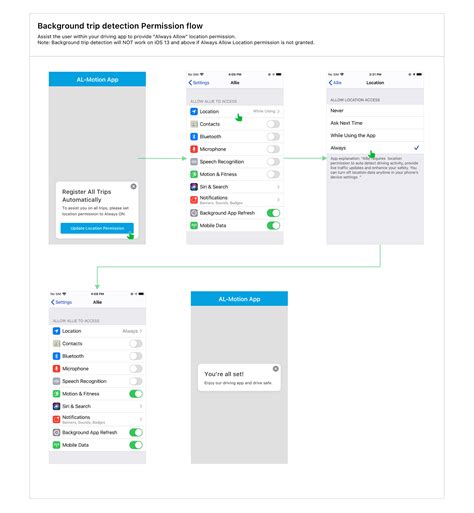Tap Bluetooth icon on screen showing Location While Using
This screenshot has width=474, height=513.
point(194,137)
